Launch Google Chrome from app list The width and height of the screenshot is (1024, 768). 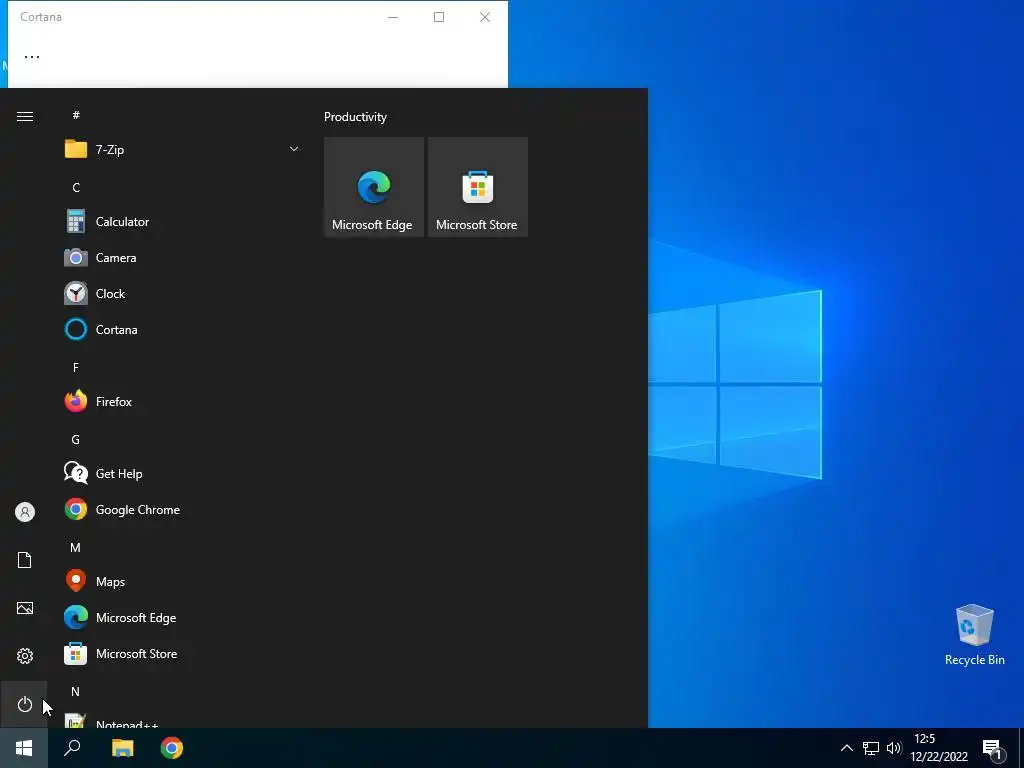[x=183, y=509]
